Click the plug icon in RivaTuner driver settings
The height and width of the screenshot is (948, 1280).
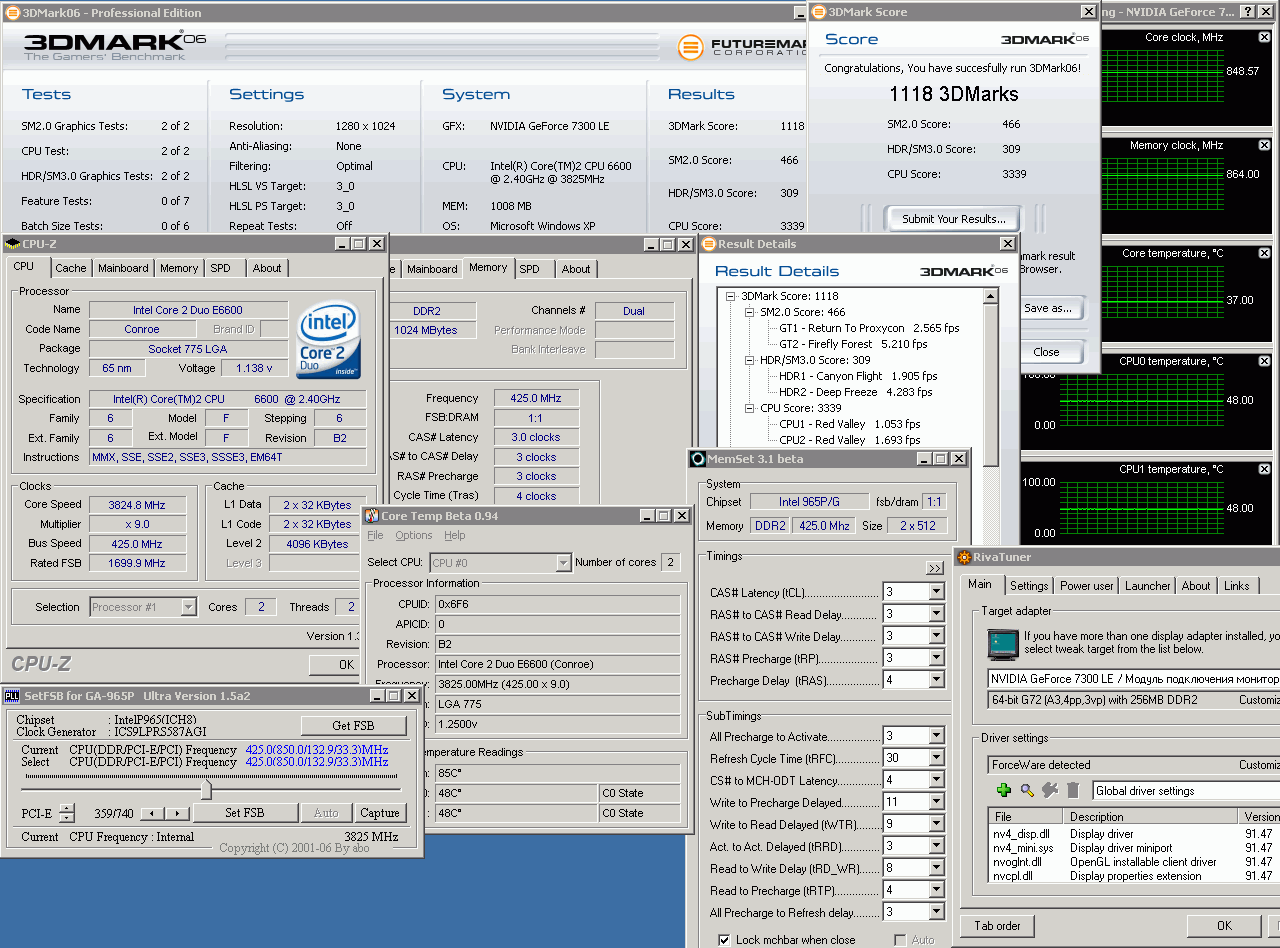click(x=1050, y=790)
